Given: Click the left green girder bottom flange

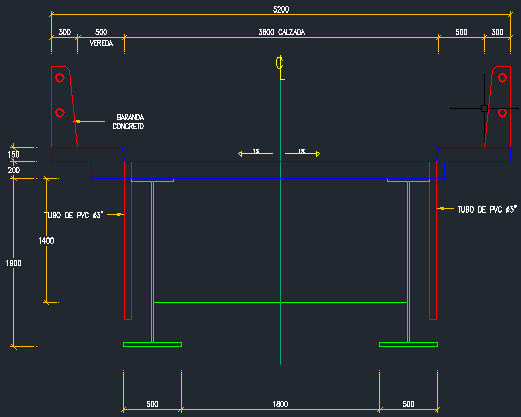Looking at the screenshot, I should coord(152,344).
